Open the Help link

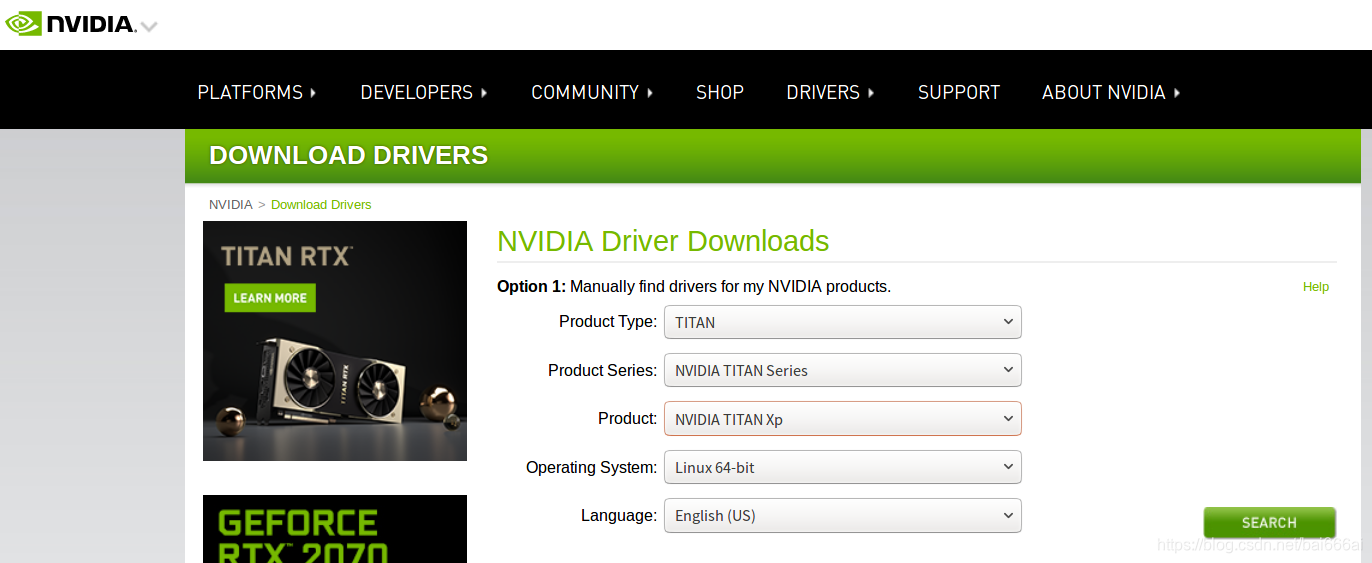click(x=1316, y=287)
